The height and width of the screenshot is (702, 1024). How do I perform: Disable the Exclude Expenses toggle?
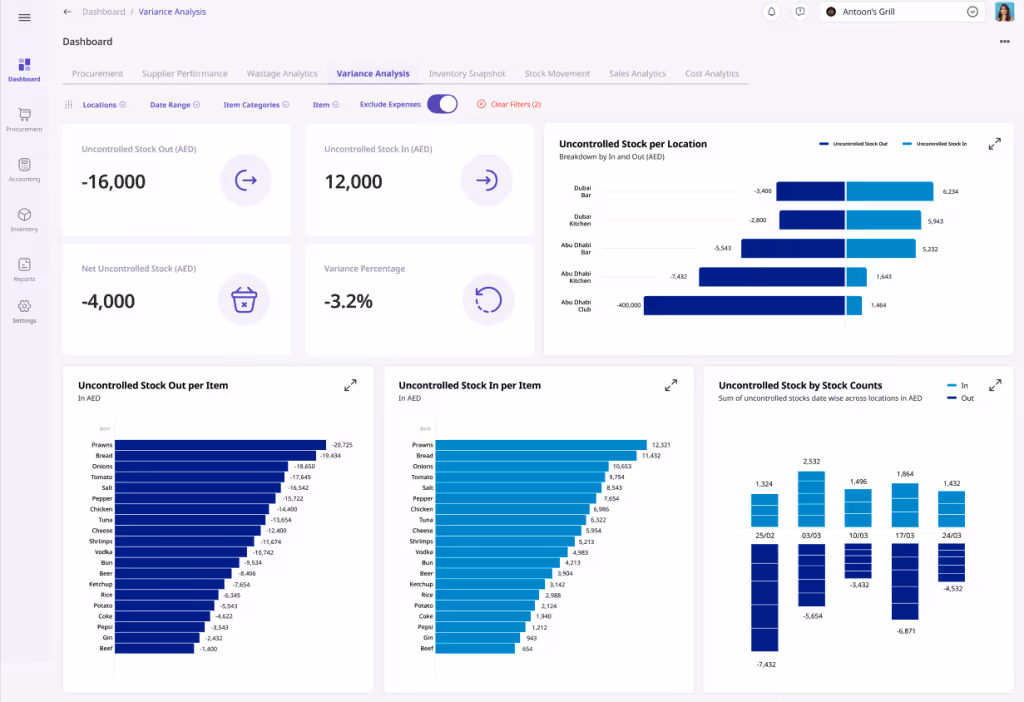[442, 103]
